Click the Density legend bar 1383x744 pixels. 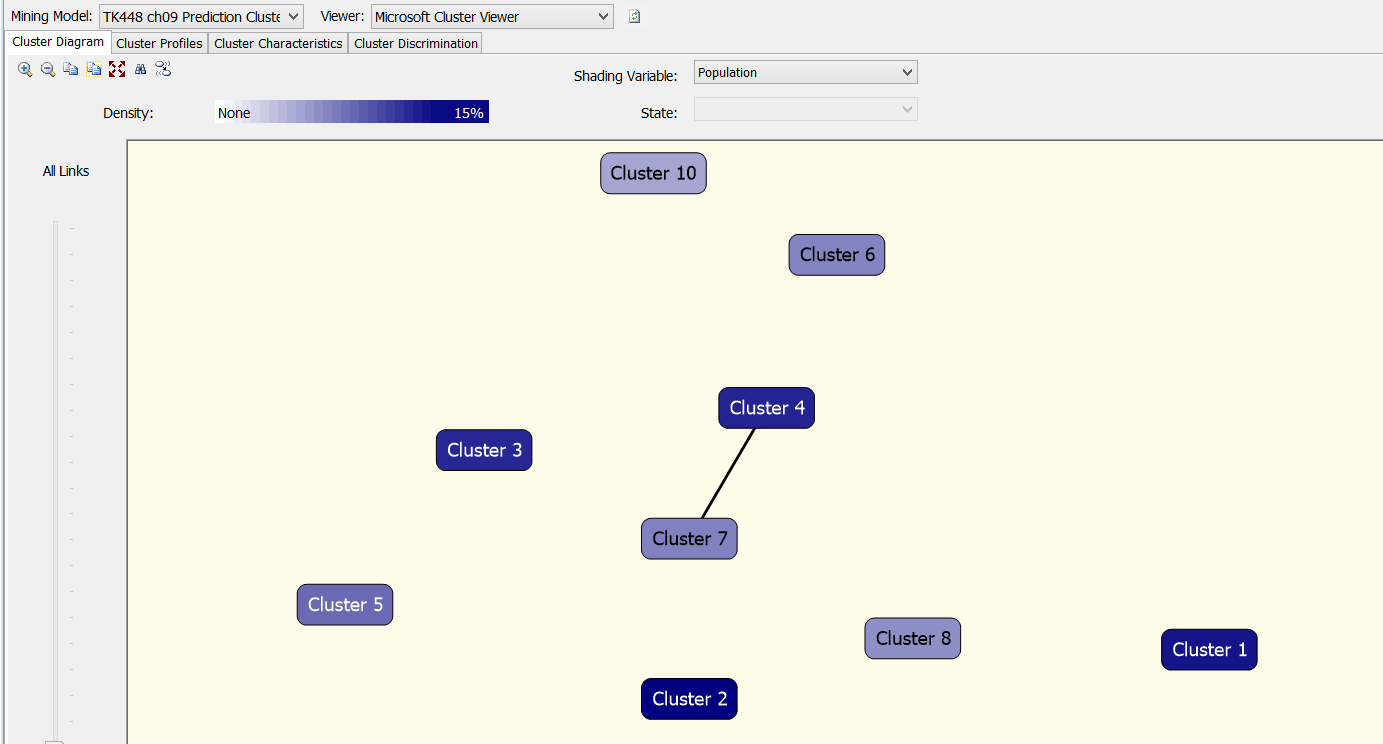click(352, 111)
